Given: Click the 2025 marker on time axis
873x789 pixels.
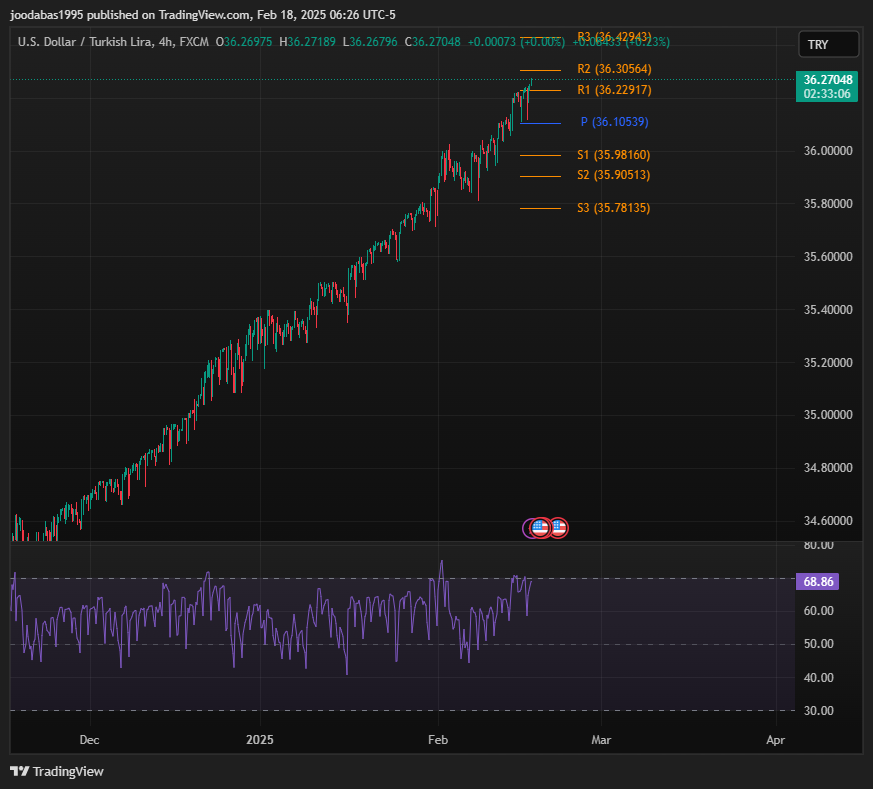Looking at the screenshot, I should point(260,741).
